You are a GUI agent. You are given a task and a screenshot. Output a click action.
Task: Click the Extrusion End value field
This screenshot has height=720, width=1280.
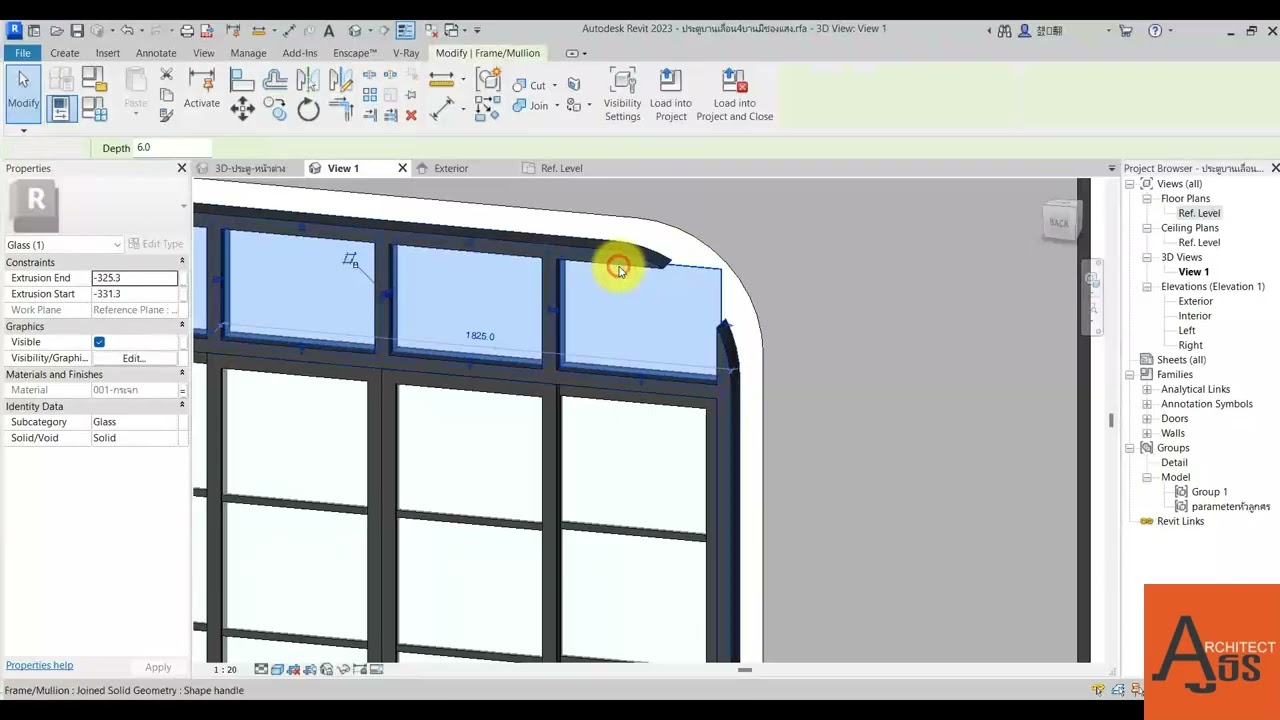(x=134, y=278)
